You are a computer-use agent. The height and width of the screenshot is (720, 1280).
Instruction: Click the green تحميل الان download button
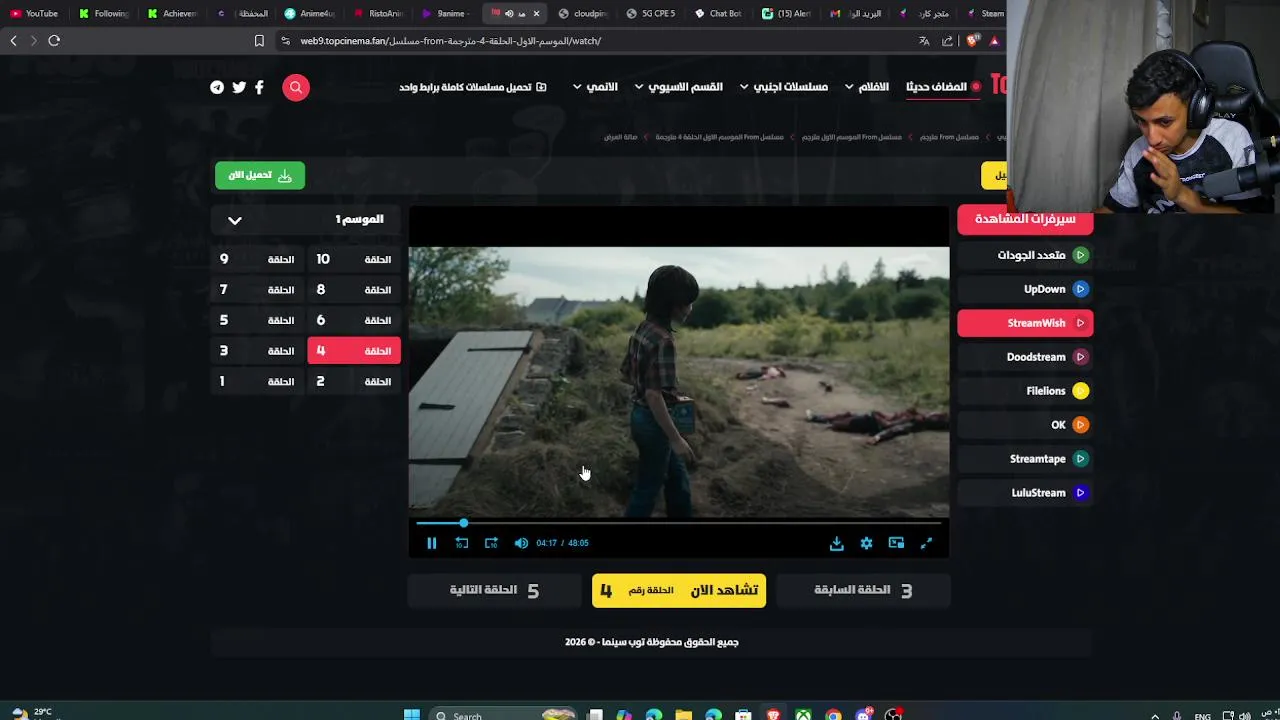coord(260,175)
